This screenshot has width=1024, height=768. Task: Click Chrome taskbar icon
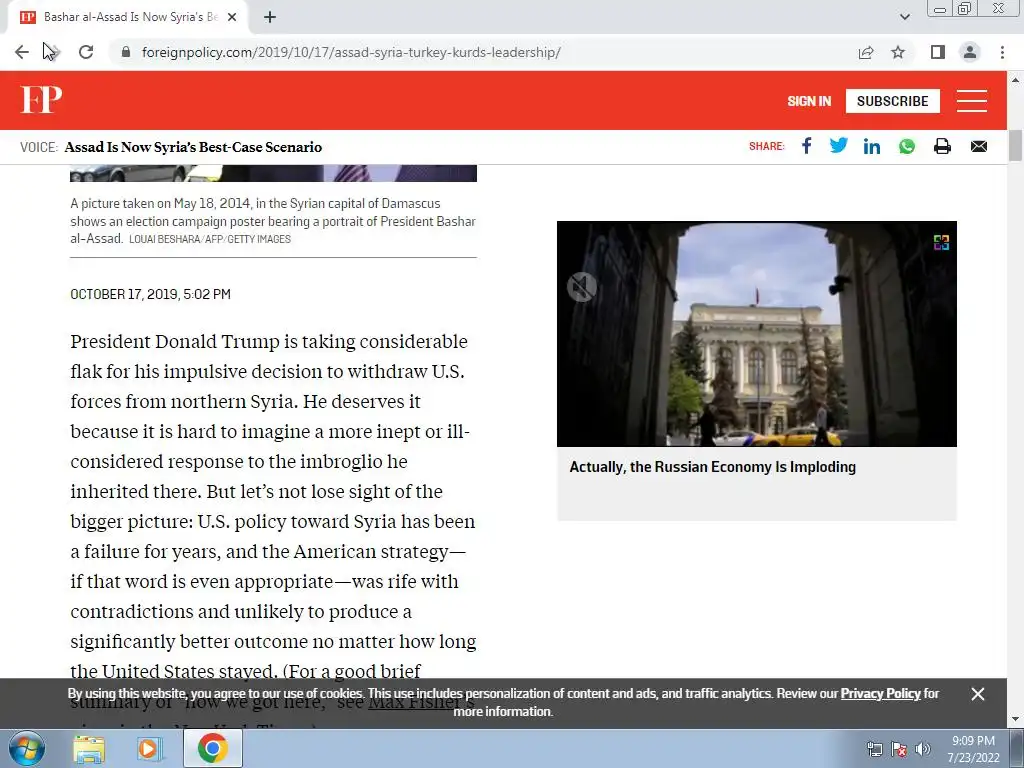coord(212,748)
